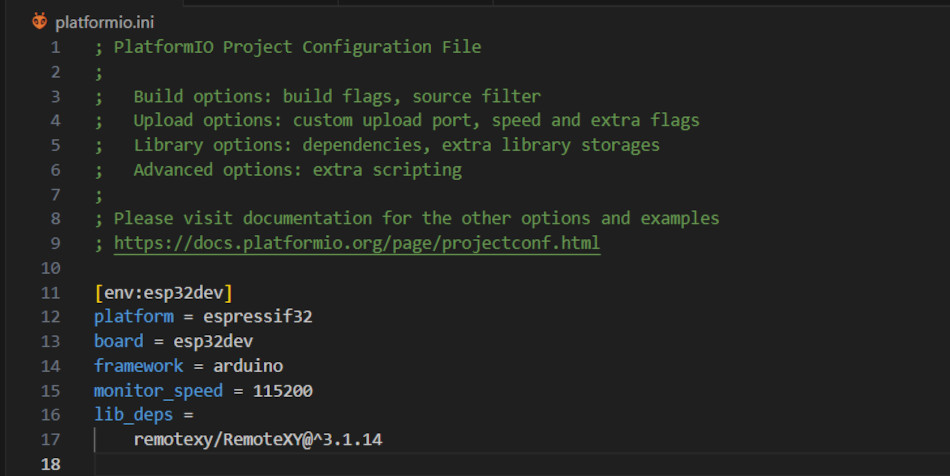Click the 'framework' key
This screenshot has width=950, height=476.
139,366
